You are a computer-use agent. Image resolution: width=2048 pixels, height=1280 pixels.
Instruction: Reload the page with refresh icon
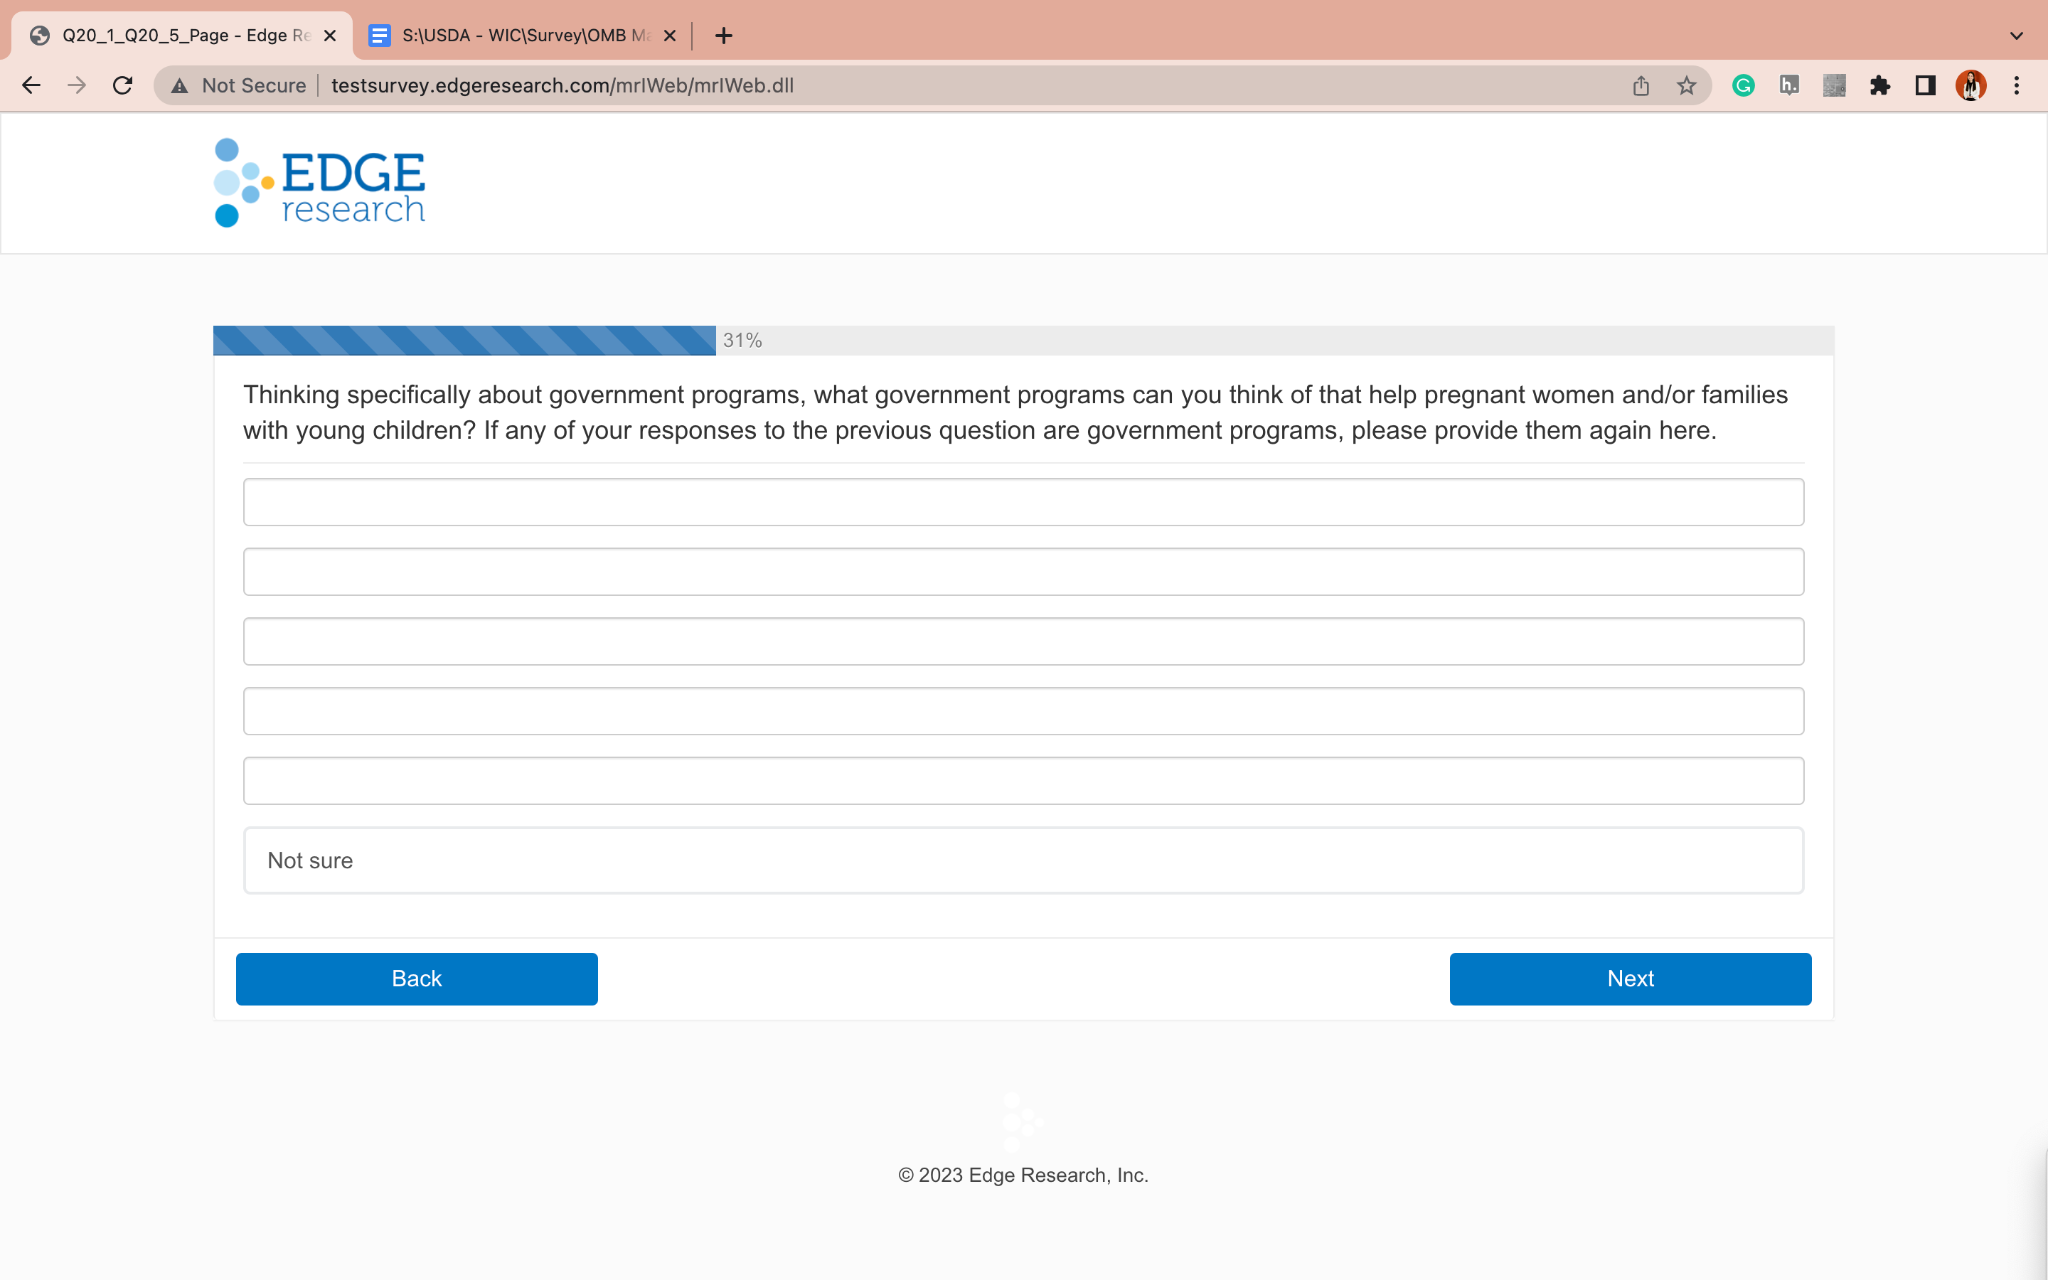coord(122,86)
